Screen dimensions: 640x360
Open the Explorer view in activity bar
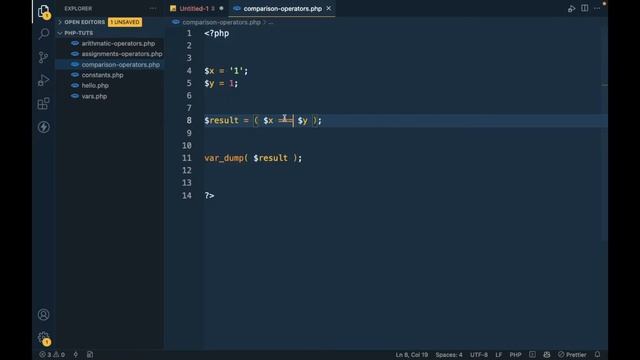(x=43, y=11)
